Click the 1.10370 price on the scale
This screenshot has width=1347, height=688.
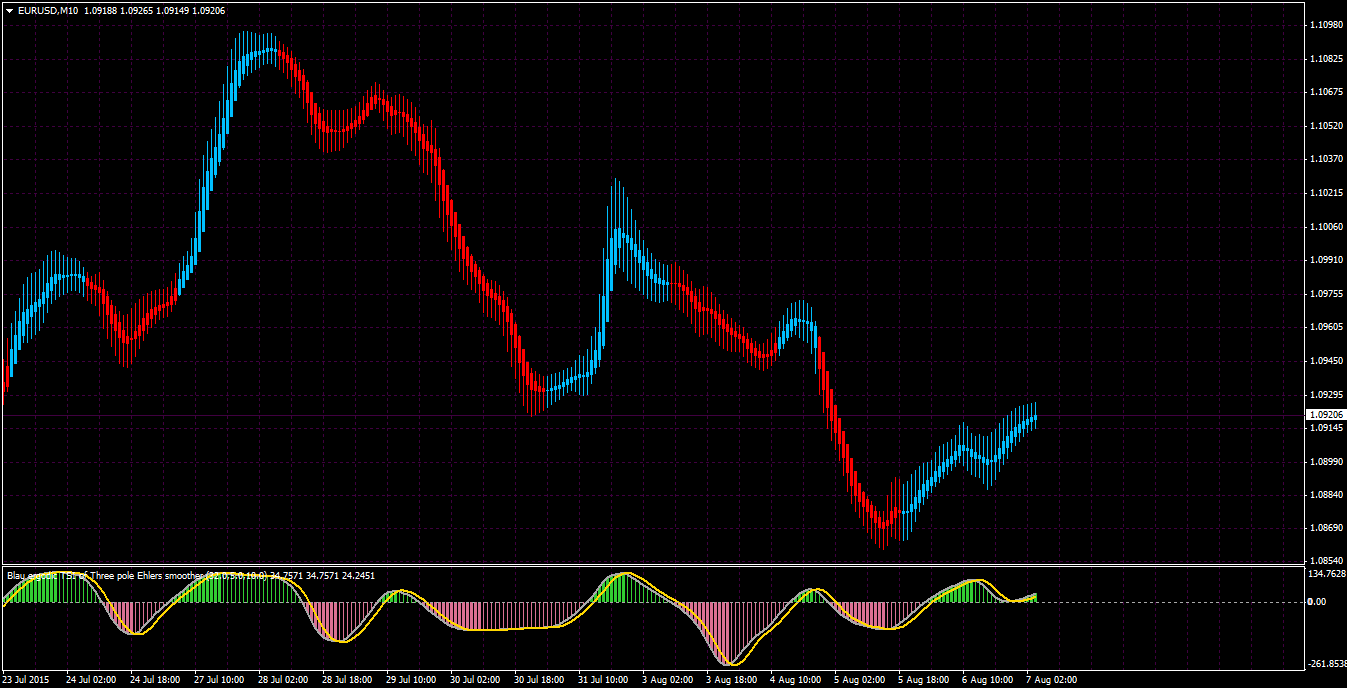(x=1326, y=159)
